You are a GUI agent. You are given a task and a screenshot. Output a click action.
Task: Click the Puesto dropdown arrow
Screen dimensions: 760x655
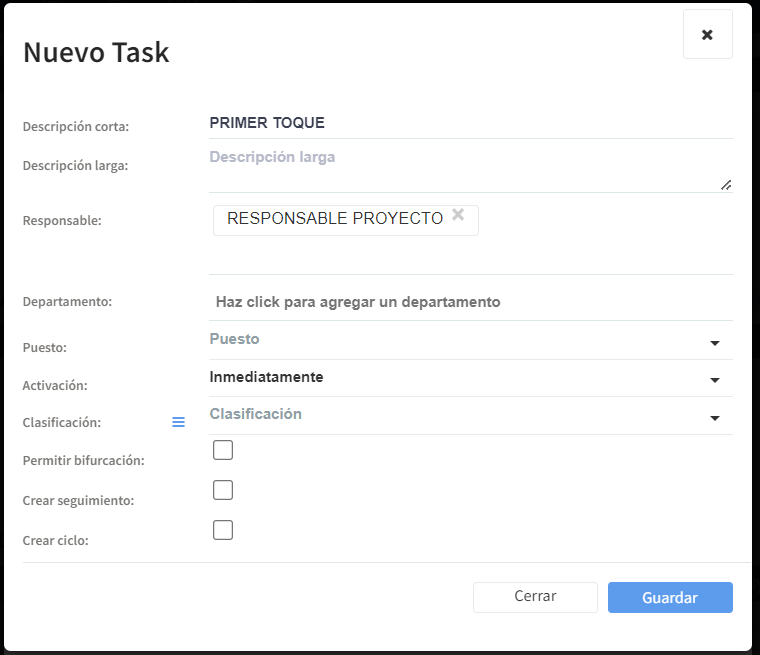(714, 343)
